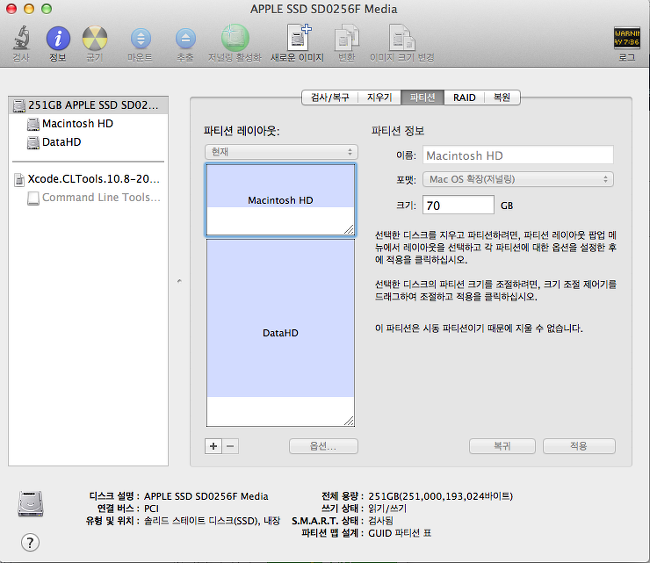Select the 251GB APPLE SSD disk in sidebar

[88, 105]
